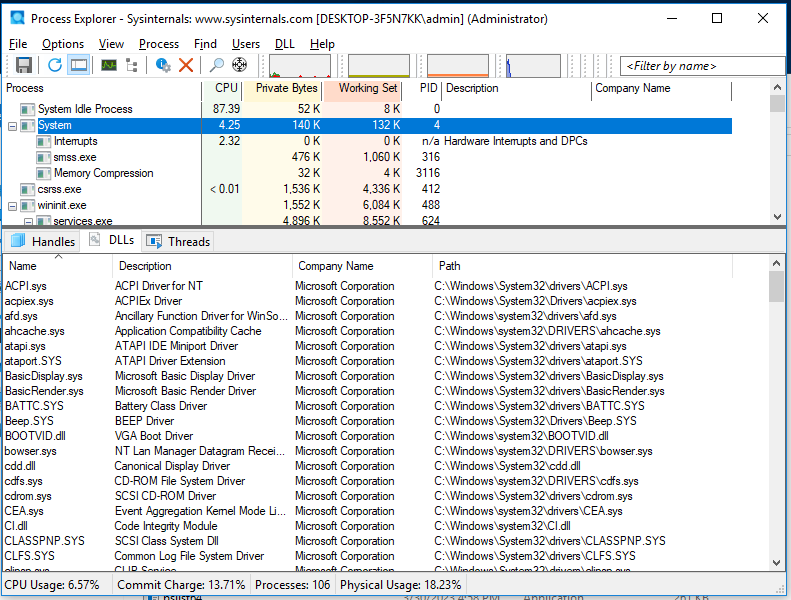Image resolution: width=791 pixels, height=600 pixels.
Task: Click the red Kill Process icon
Action: click(186, 65)
